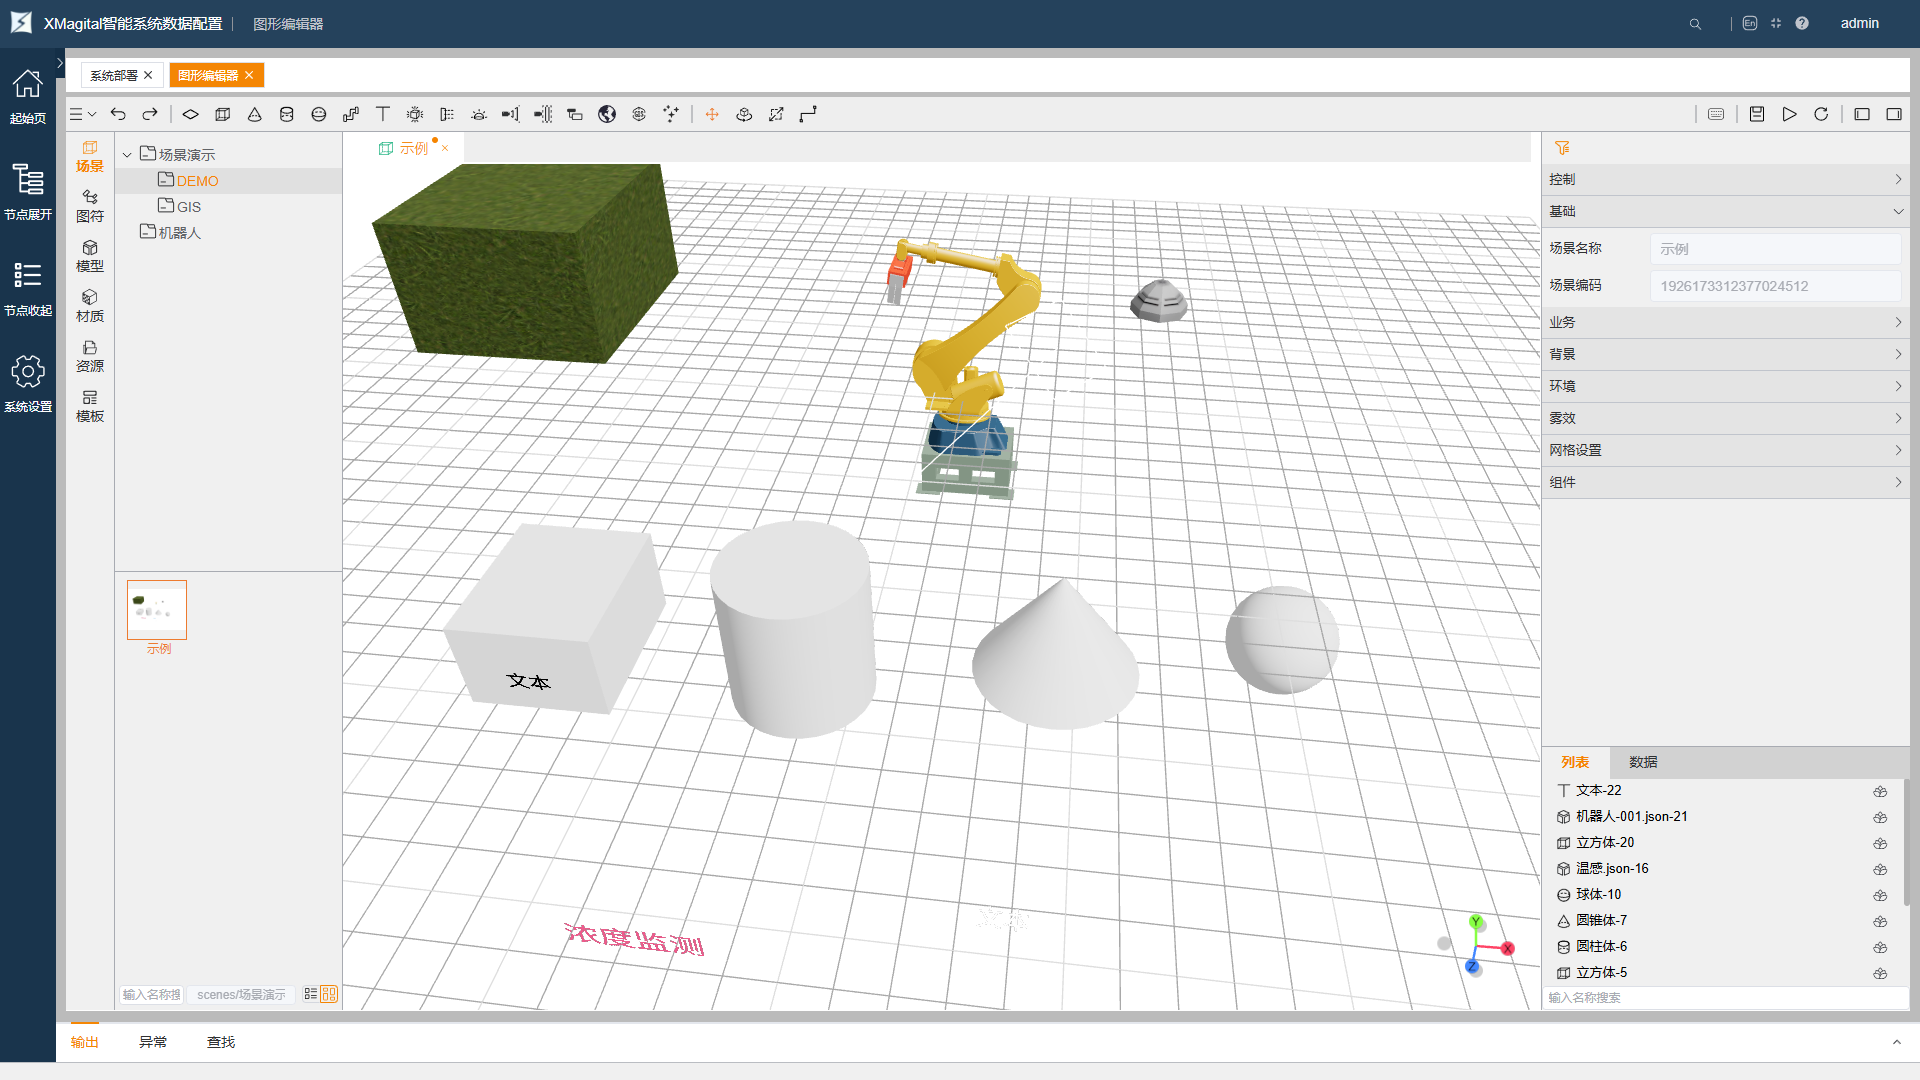Switch to the 数据 tab
The image size is (1920, 1080).
click(1643, 762)
